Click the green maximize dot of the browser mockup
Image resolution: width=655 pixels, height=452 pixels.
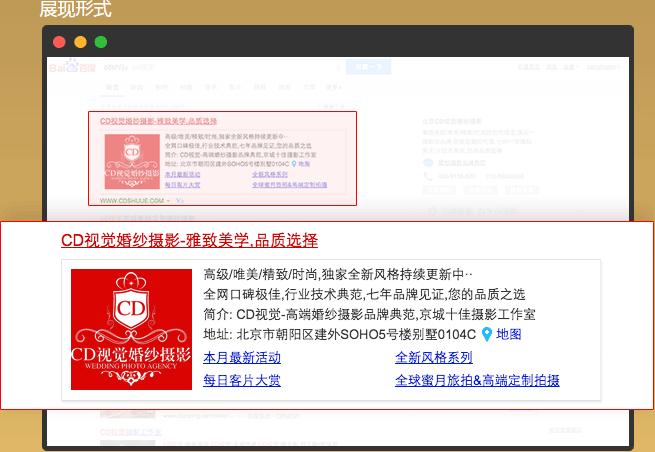click(x=101, y=42)
